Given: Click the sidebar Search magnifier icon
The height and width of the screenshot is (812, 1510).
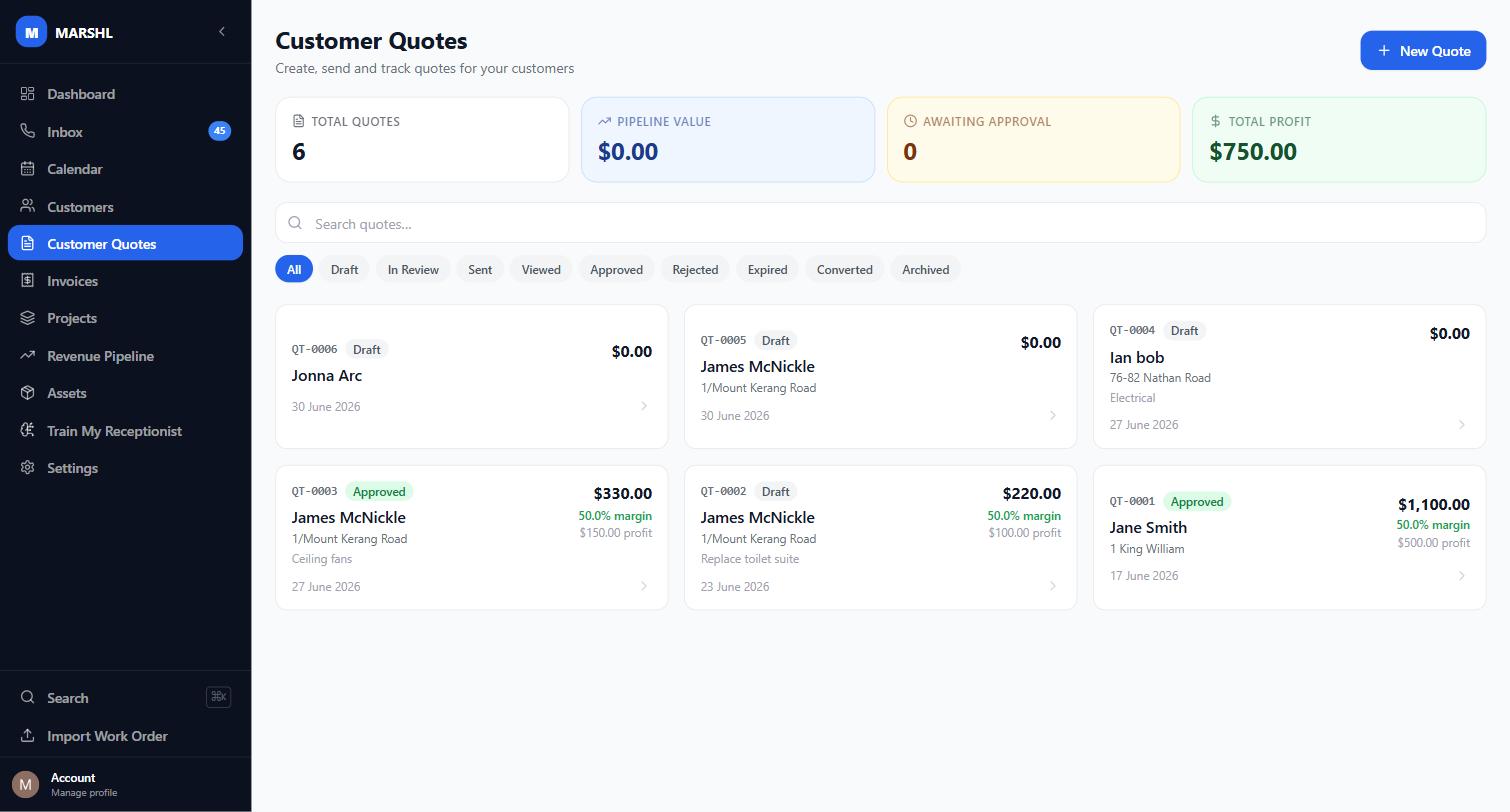Looking at the screenshot, I should (27, 698).
